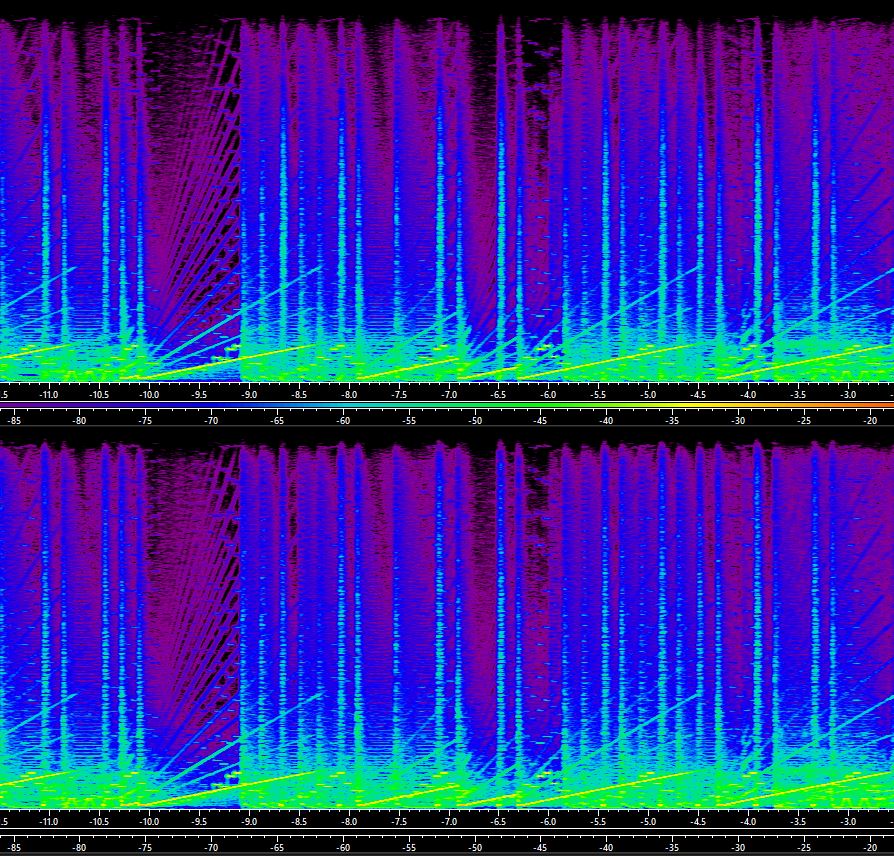Click -25 on the upper dB color scale

pyautogui.click(x=804, y=420)
